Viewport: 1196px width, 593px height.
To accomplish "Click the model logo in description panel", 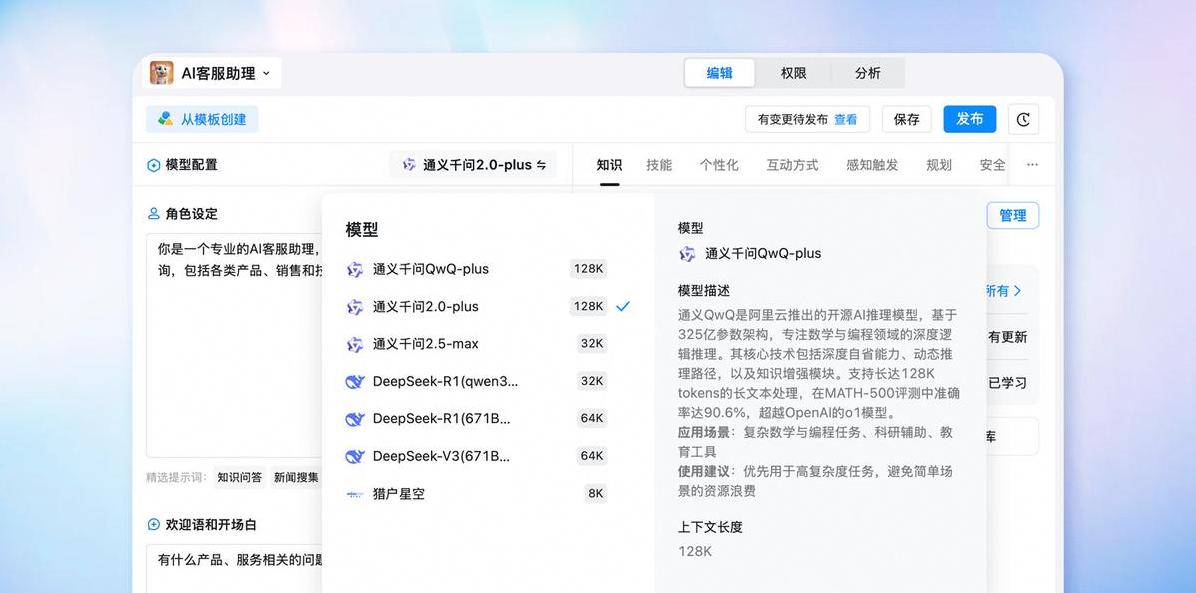I will click(687, 254).
